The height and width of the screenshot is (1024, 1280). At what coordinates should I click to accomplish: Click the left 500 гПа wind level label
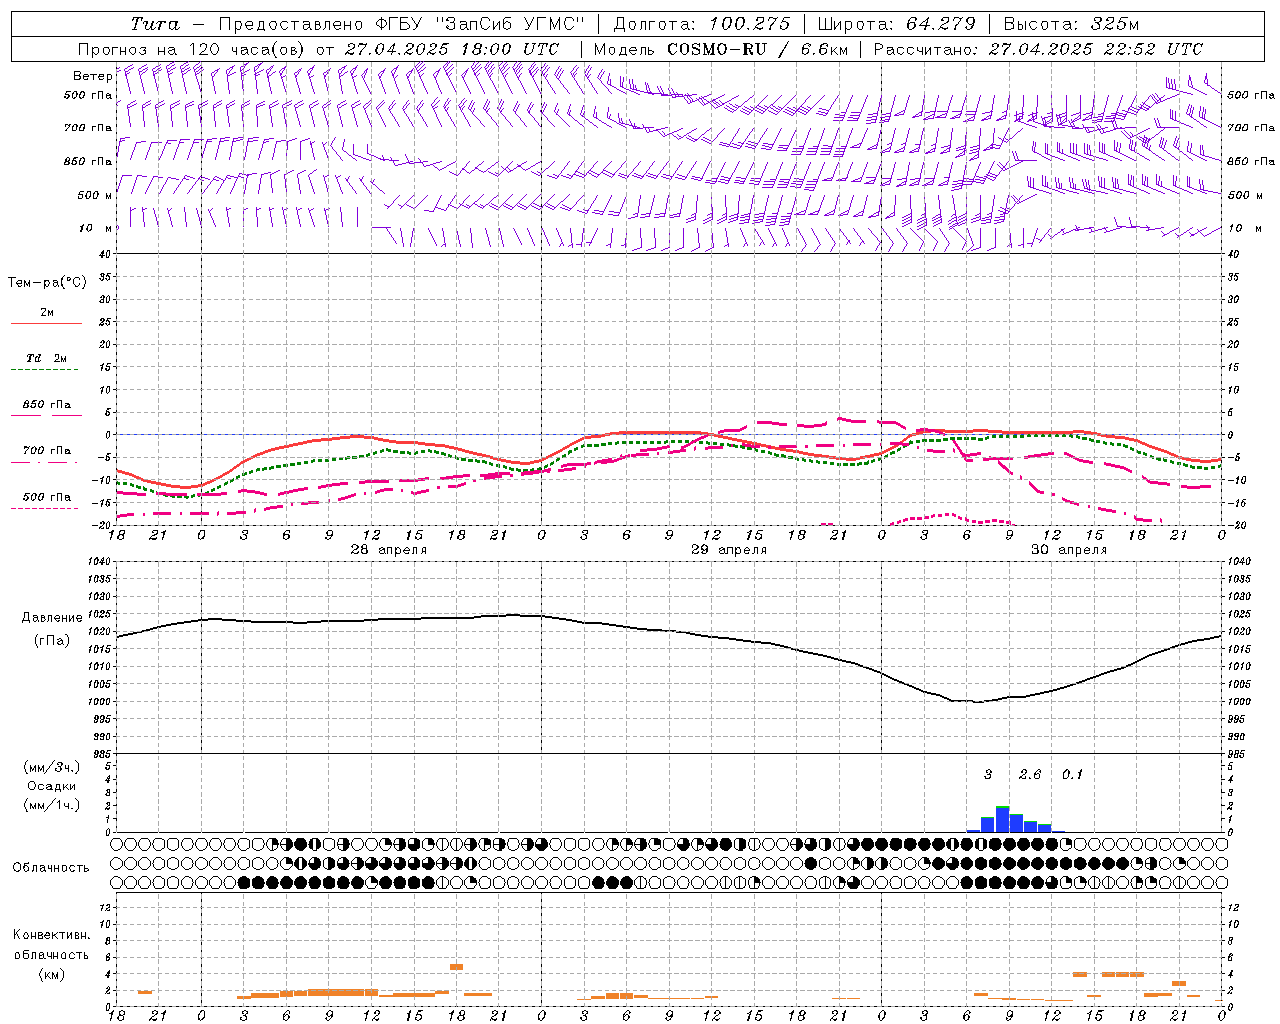[x=88, y=96]
